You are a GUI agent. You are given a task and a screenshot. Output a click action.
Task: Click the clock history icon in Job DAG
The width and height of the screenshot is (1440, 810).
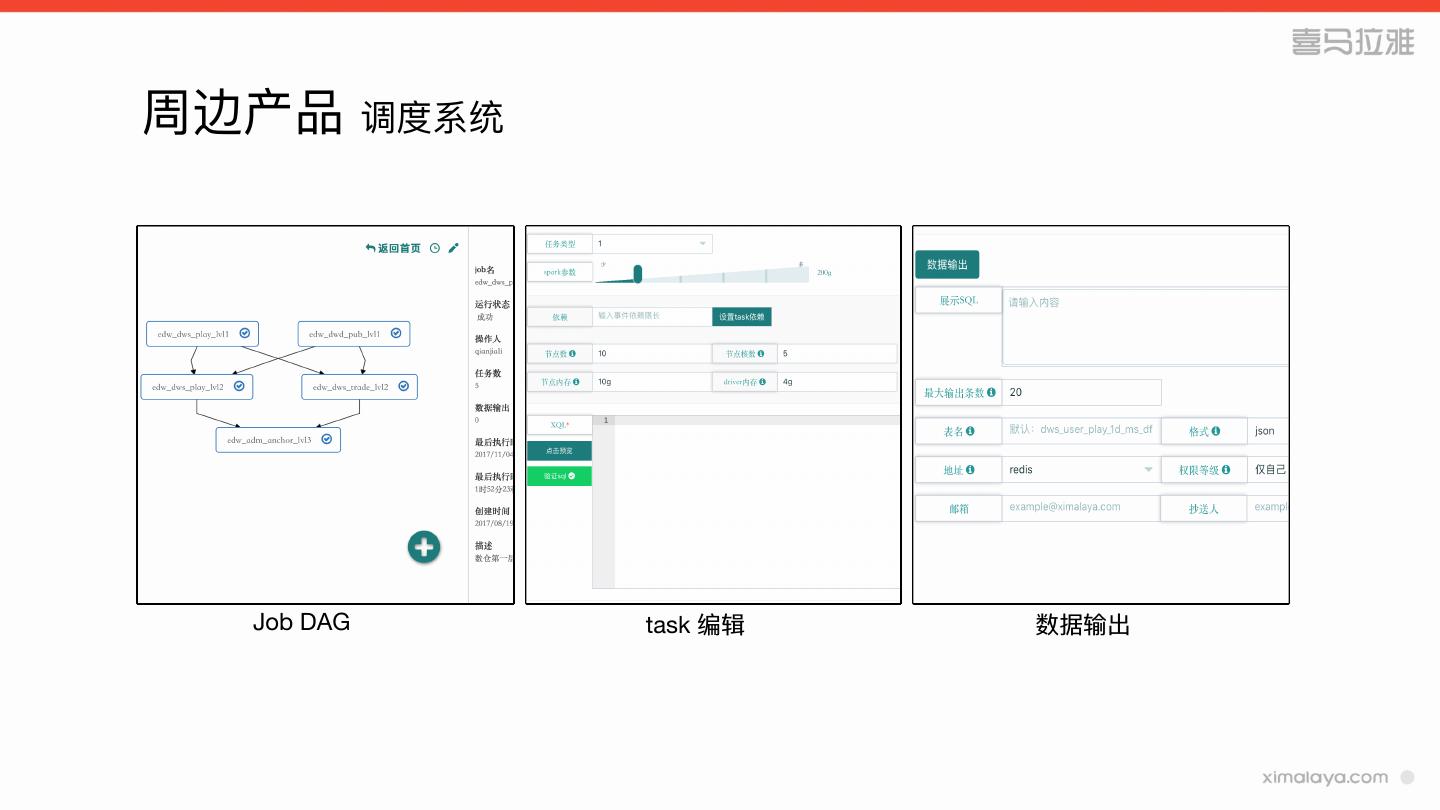435,248
